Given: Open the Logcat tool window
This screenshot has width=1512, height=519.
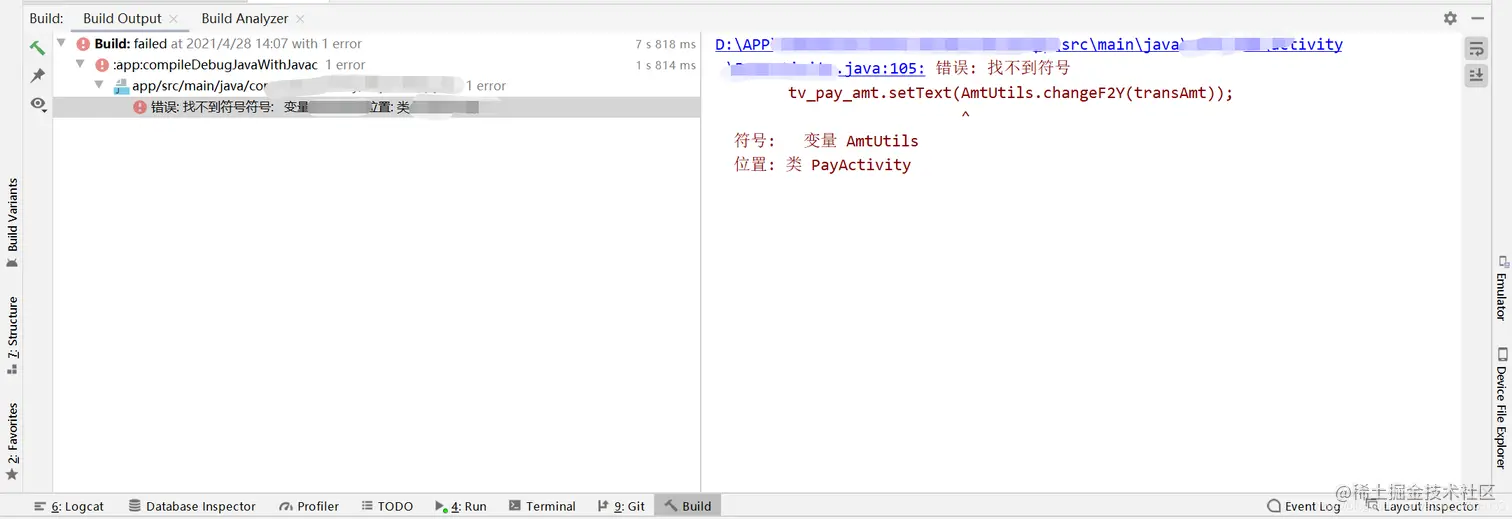Looking at the screenshot, I should (x=69, y=506).
